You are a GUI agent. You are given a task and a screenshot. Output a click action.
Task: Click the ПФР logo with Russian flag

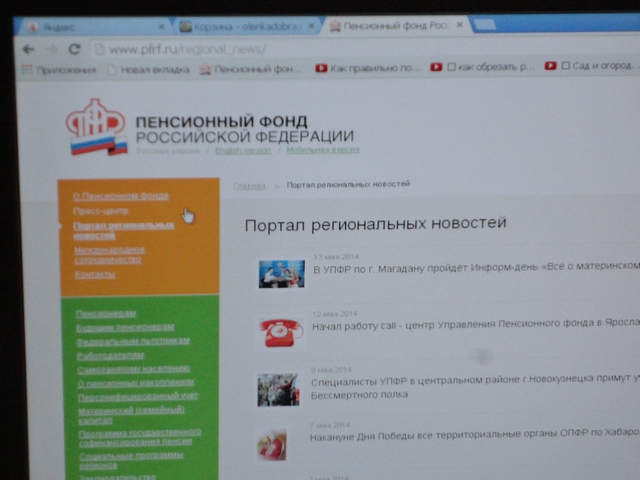(x=96, y=127)
